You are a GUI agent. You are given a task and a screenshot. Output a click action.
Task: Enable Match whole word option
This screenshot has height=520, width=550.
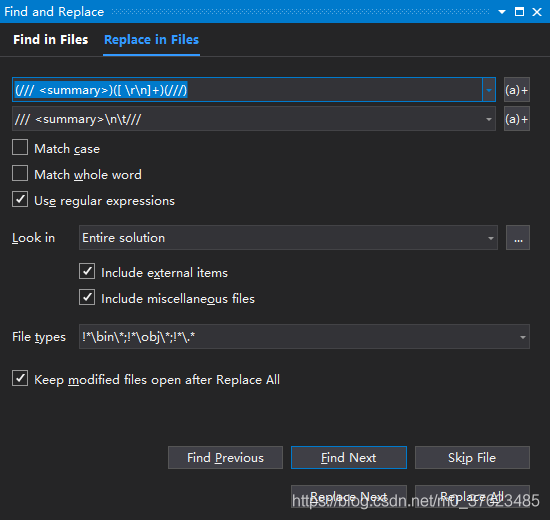(20, 173)
